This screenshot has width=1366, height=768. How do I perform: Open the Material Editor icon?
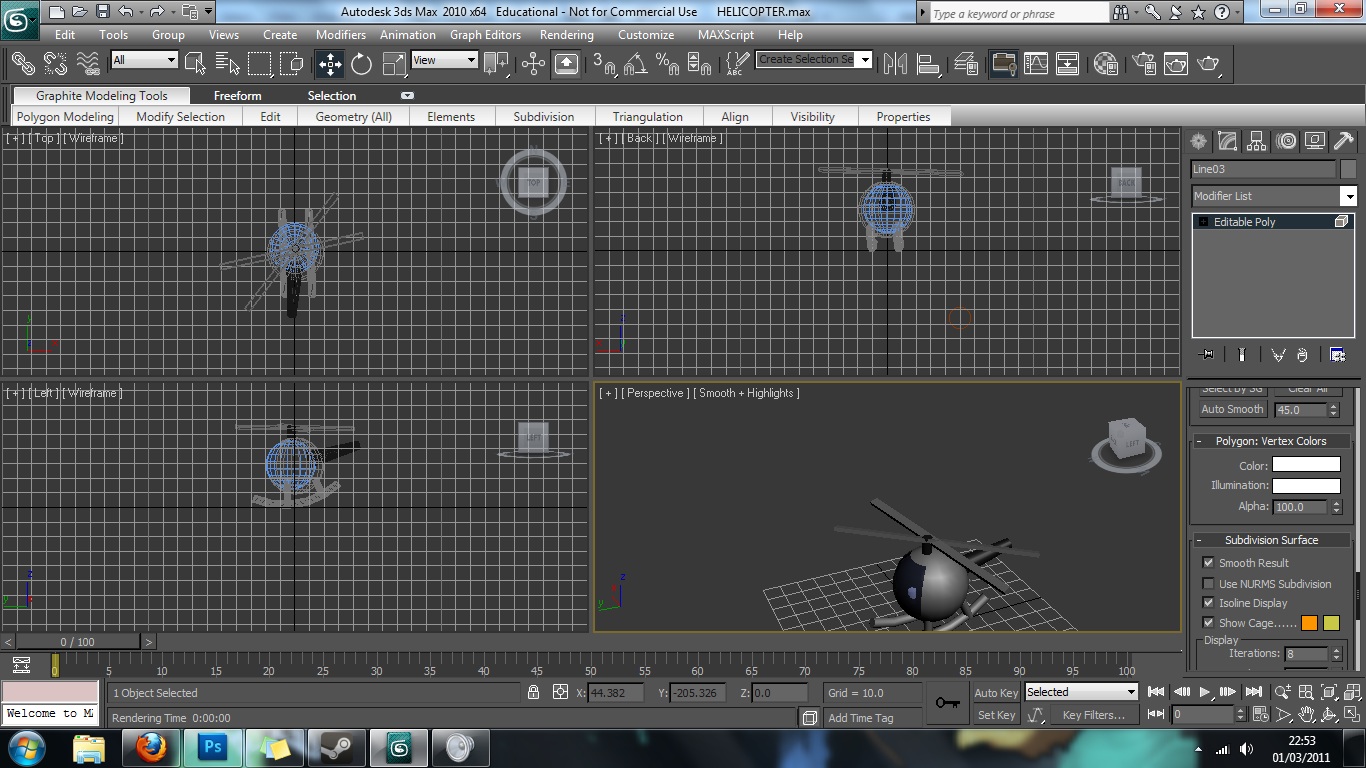[1105, 64]
